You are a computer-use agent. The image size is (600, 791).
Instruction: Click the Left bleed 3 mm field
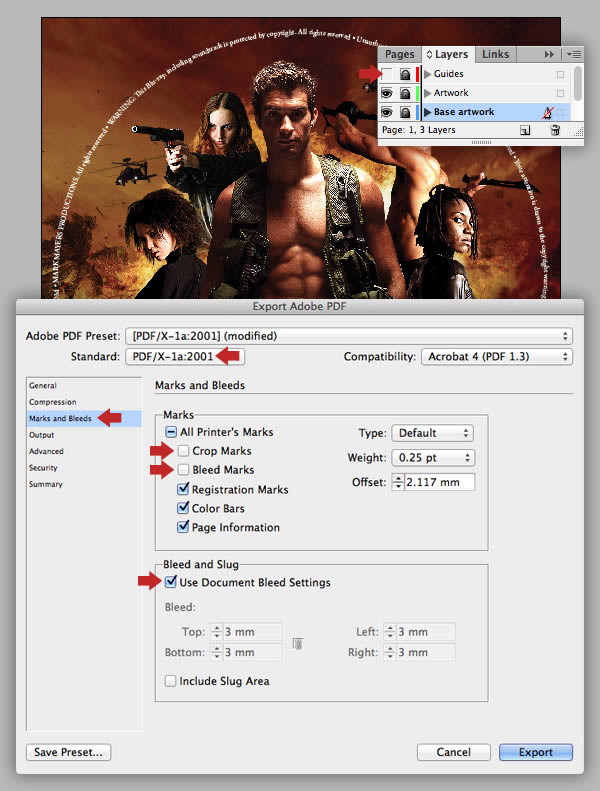pyautogui.click(x=425, y=632)
